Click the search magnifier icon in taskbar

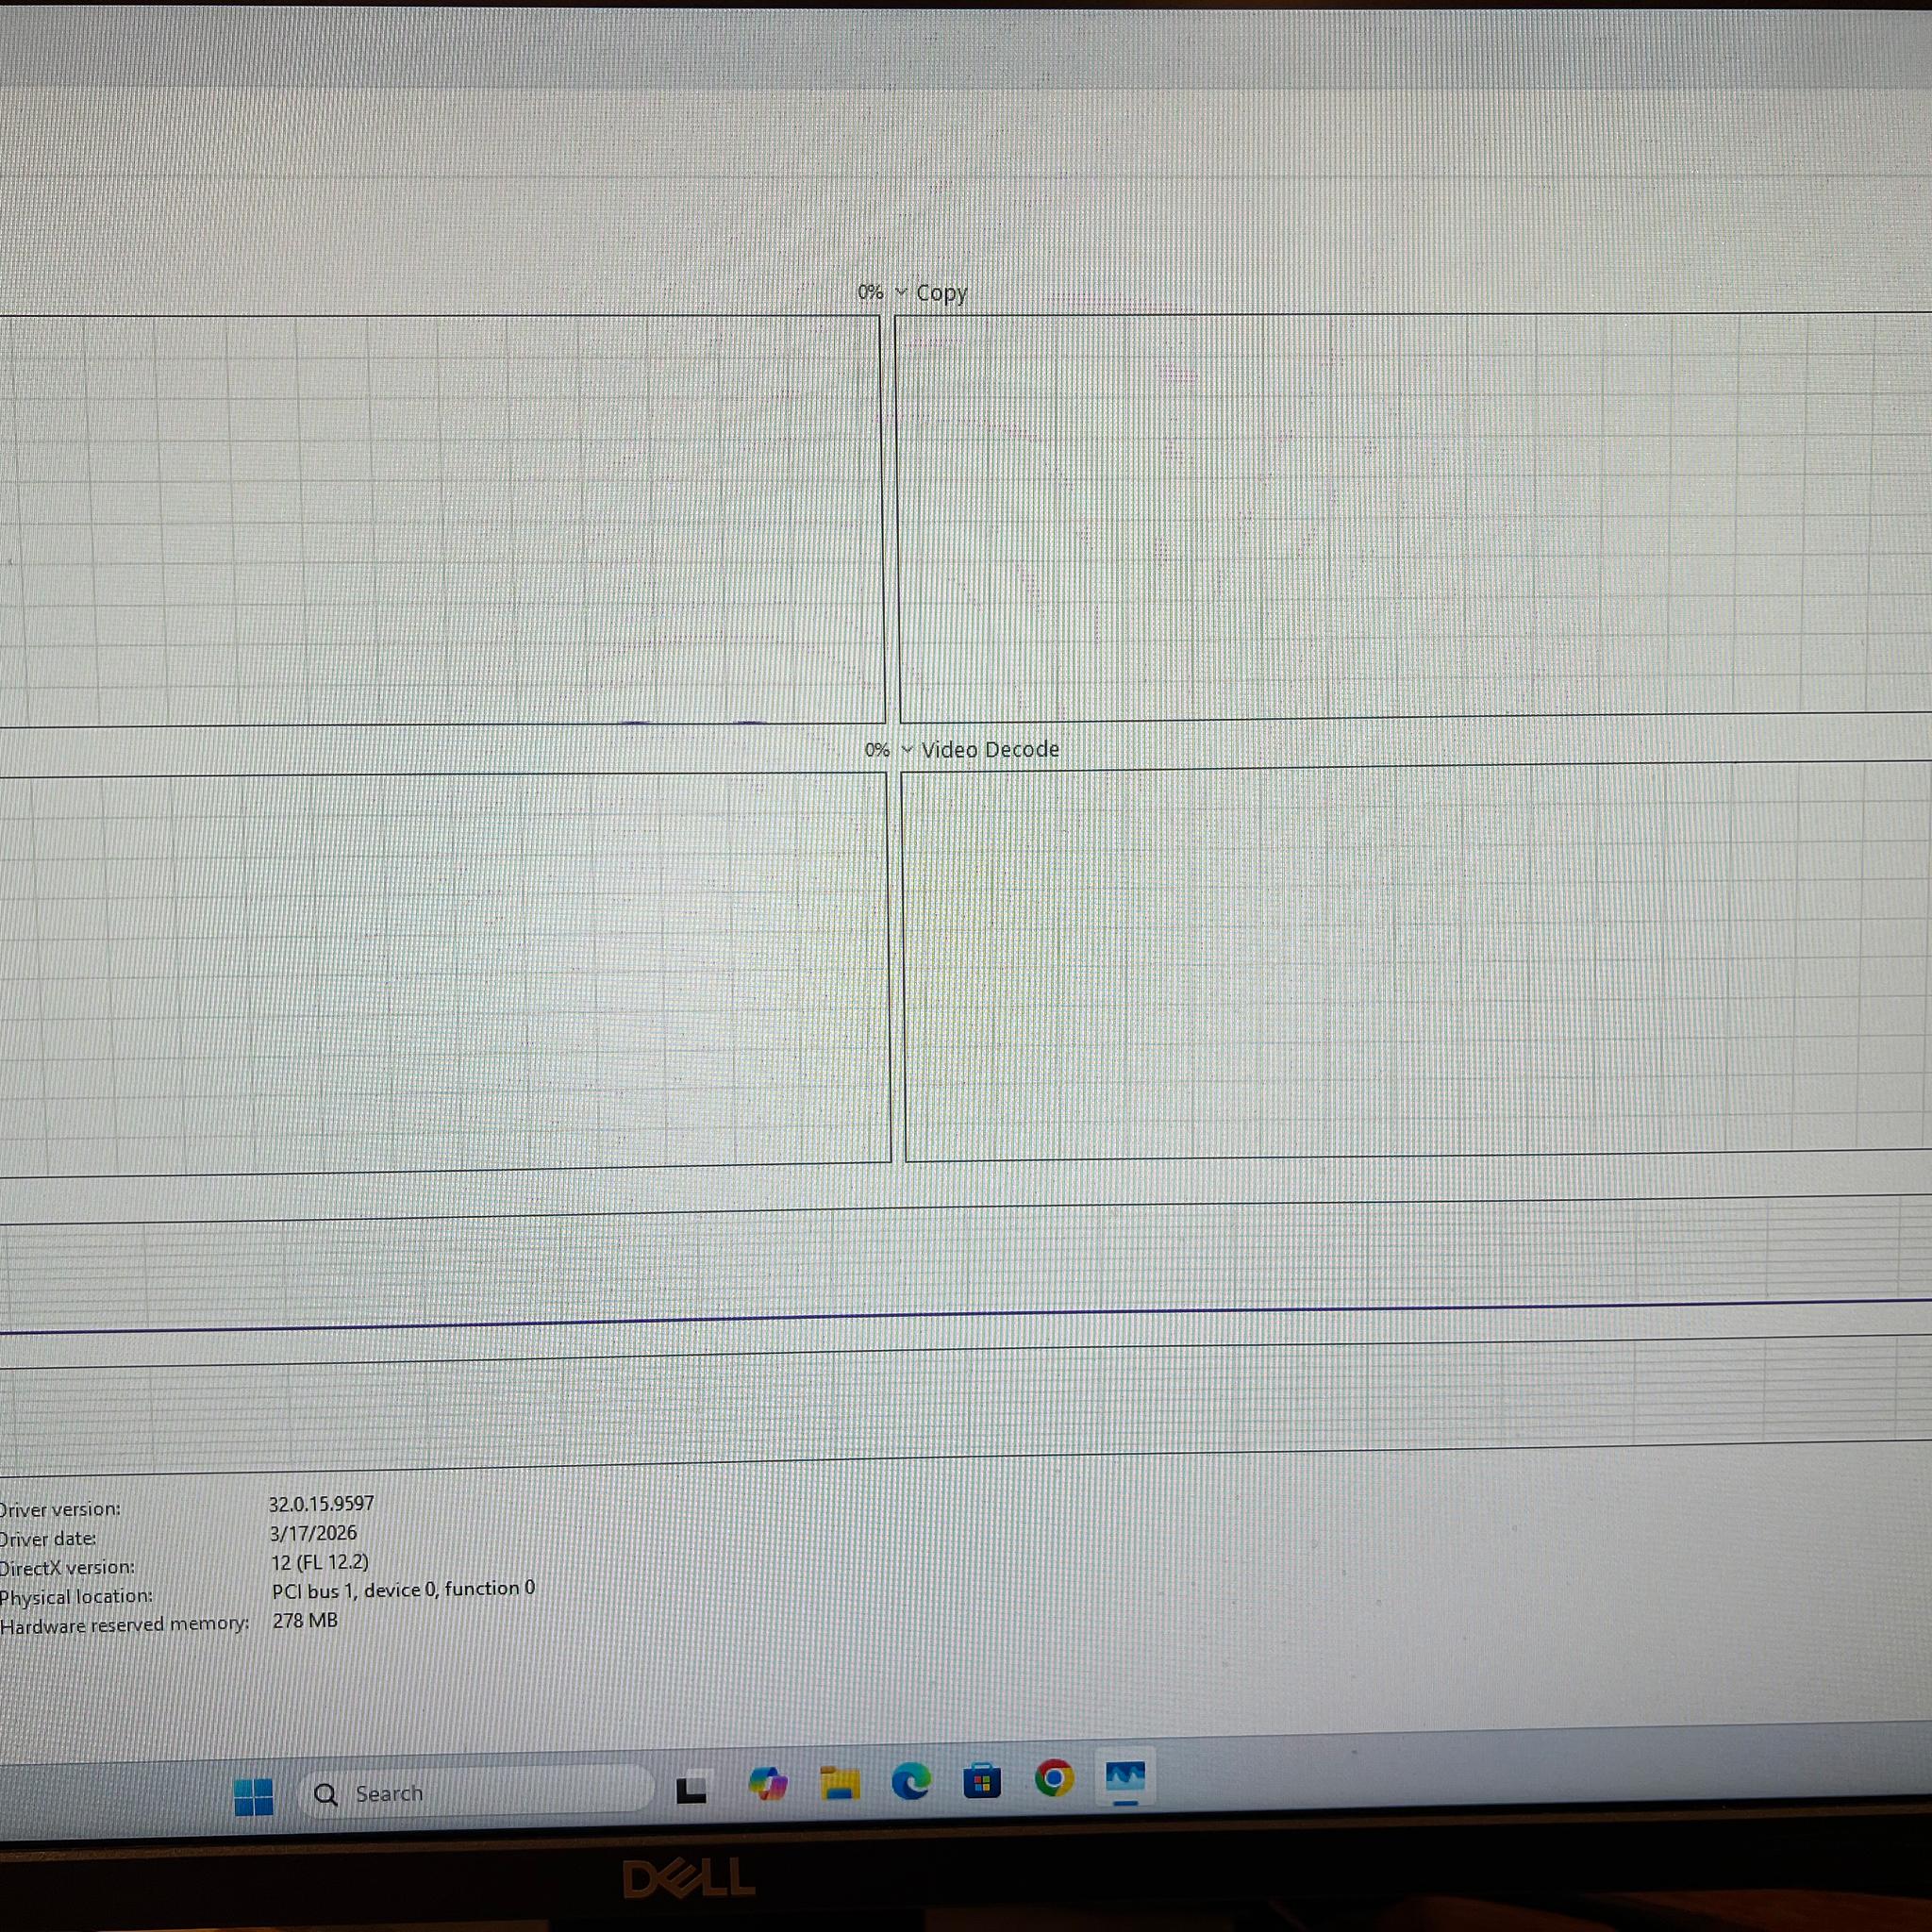(325, 1795)
